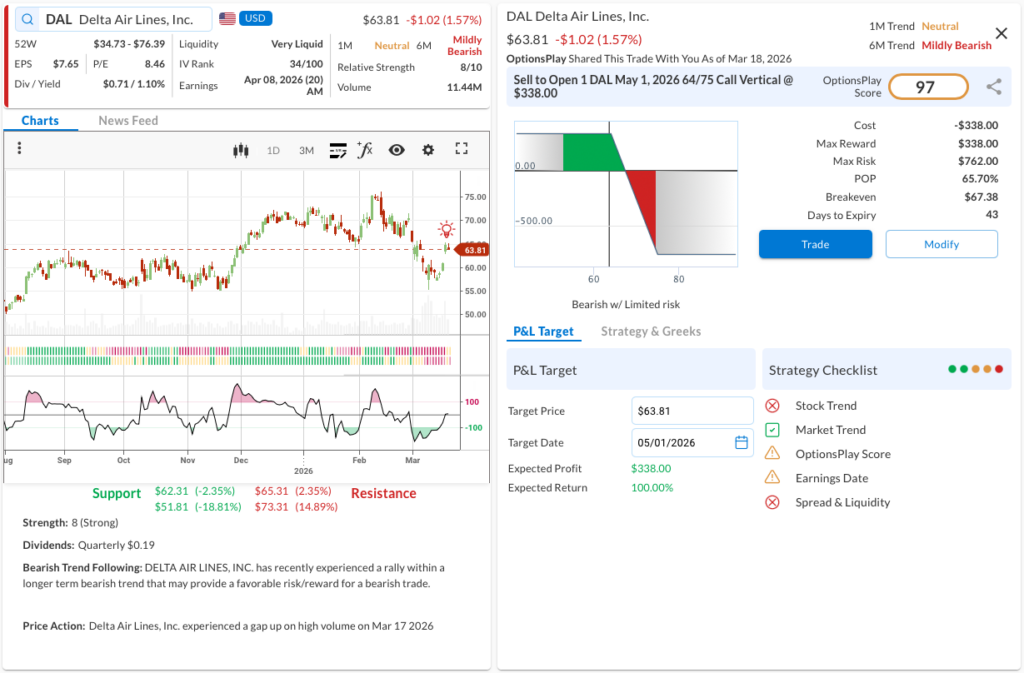
Task: Open chart settings gear
Action: [428, 150]
